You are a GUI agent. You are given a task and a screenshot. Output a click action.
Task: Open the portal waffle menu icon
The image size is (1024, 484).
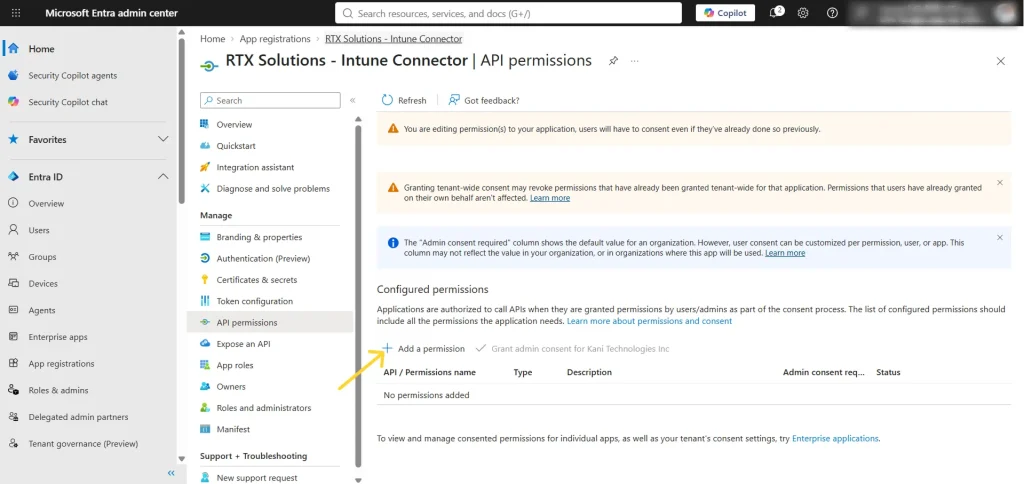click(x=16, y=13)
